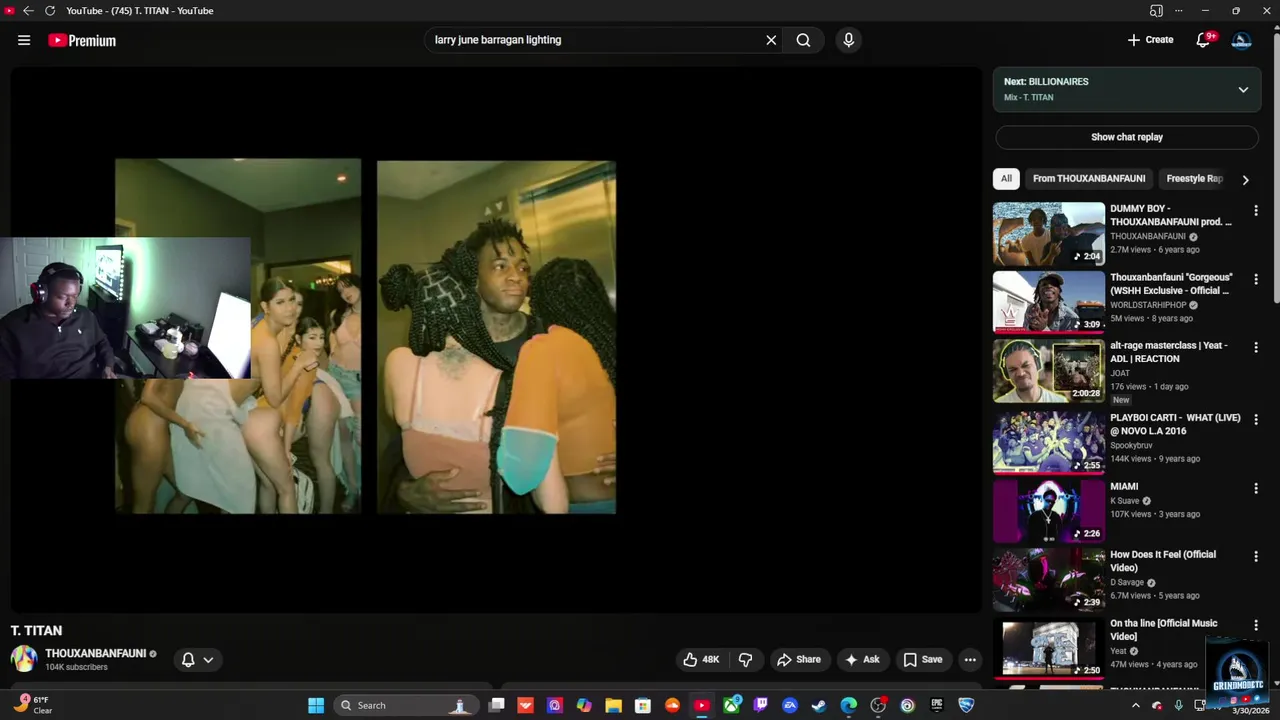Open THOUXANBANFAUNI channel avatar
1280x720 pixels.
[x=24, y=659]
